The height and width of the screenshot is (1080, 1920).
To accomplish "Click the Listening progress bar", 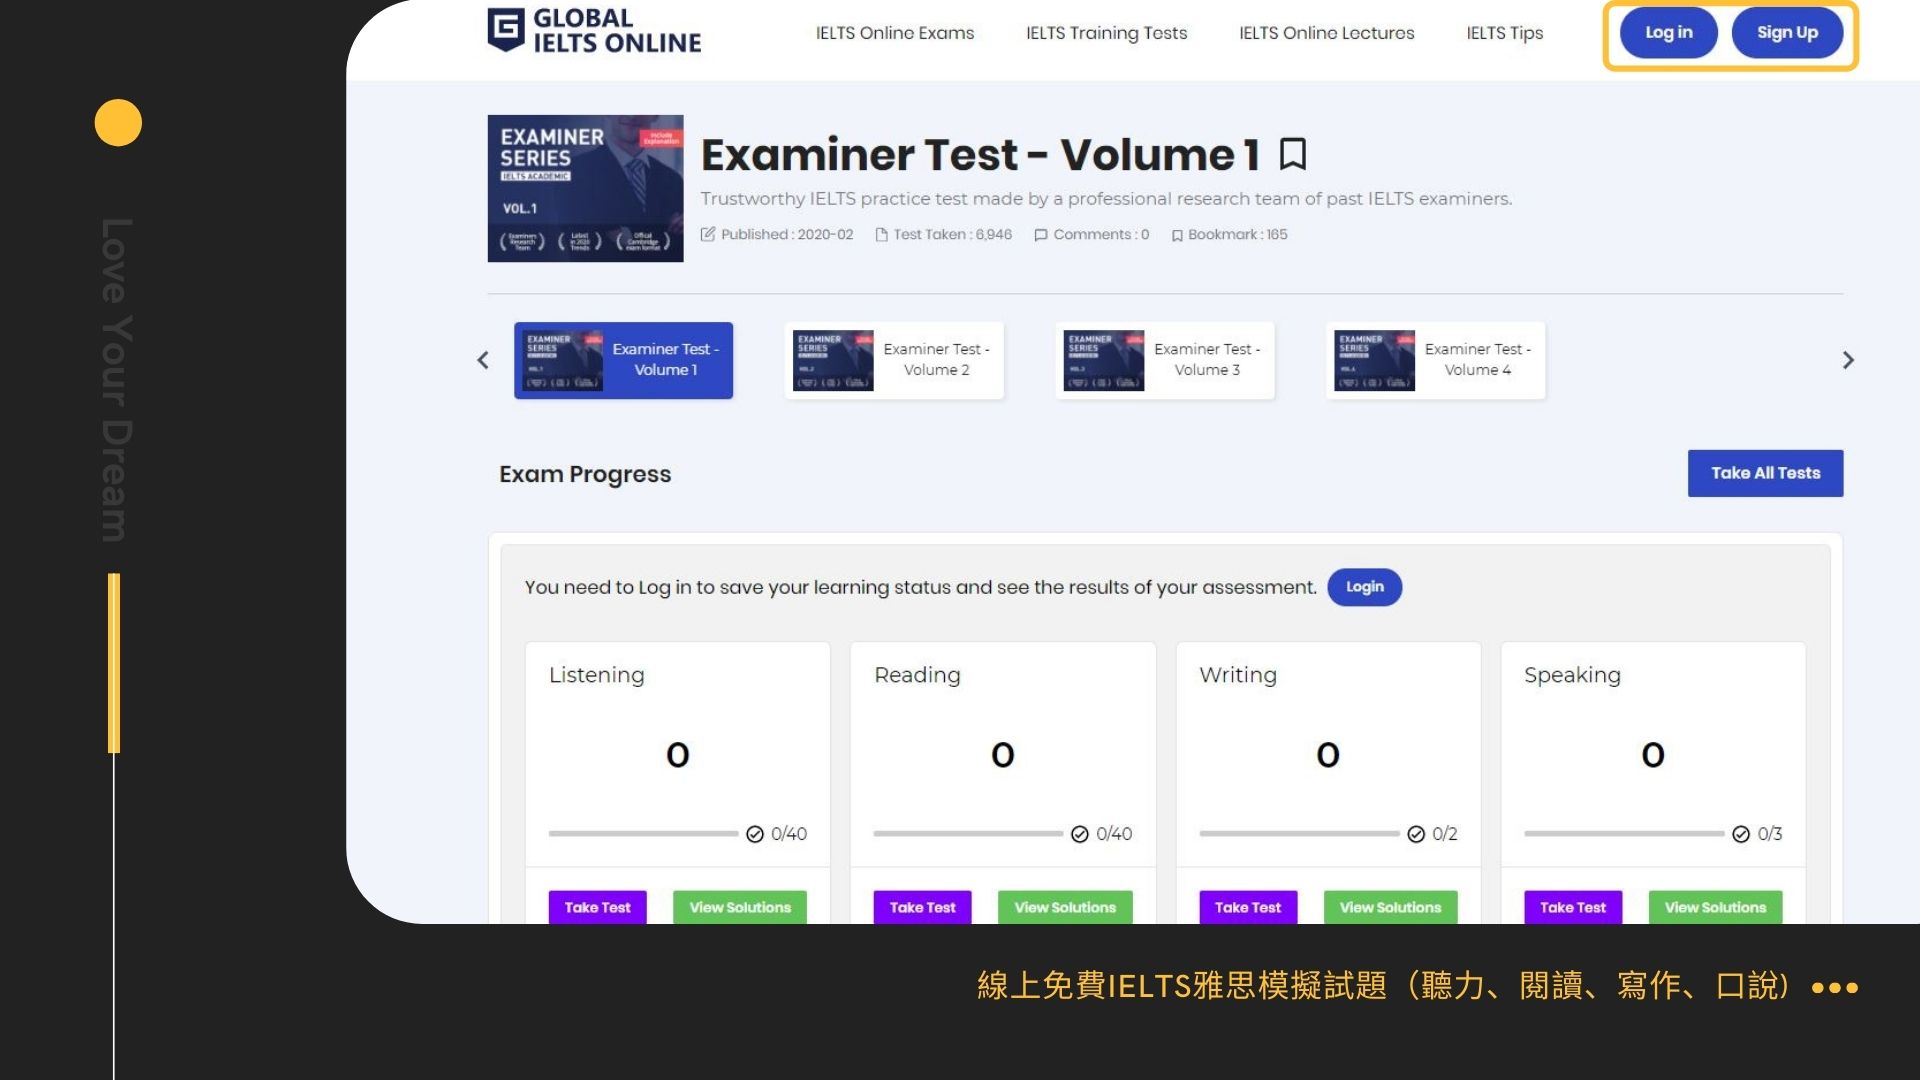I will pos(643,833).
